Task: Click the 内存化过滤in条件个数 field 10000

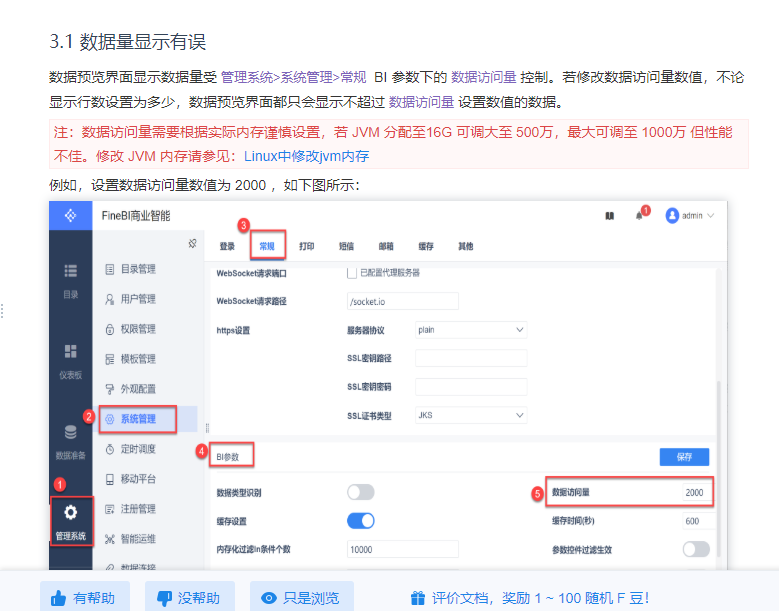Action: click(402, 549)
